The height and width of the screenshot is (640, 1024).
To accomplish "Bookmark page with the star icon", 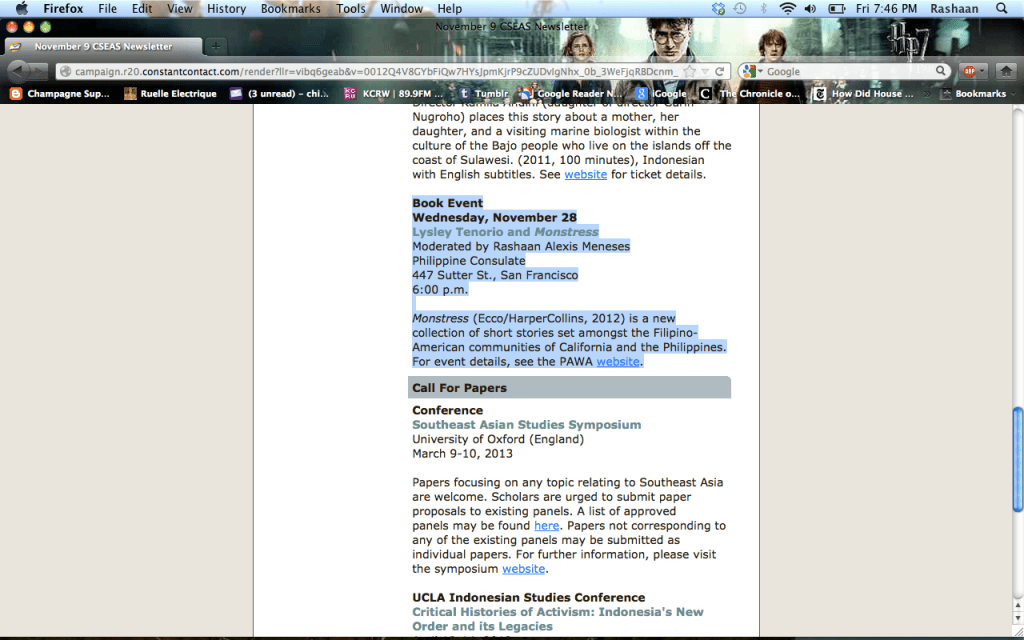I will click(690, 72).
